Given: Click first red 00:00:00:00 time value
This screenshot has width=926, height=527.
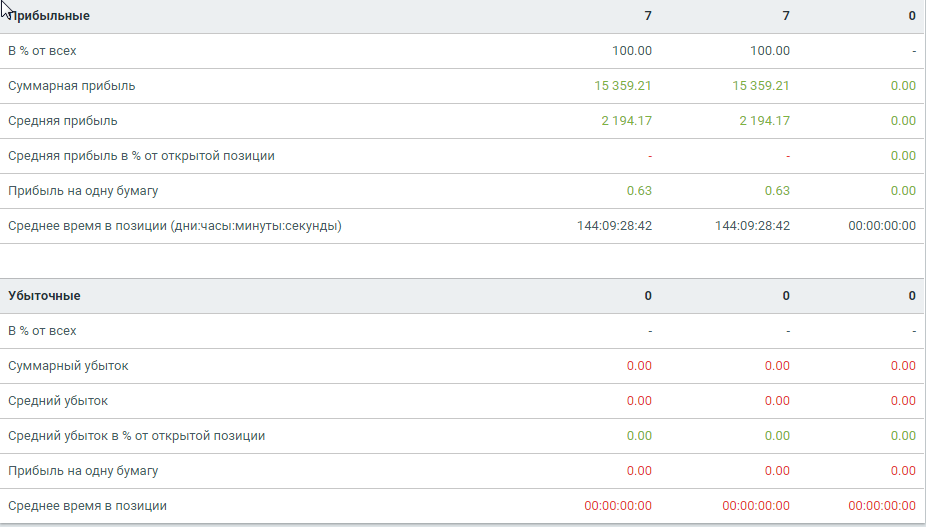Looking at the screenshot, I should coord(618,506).
